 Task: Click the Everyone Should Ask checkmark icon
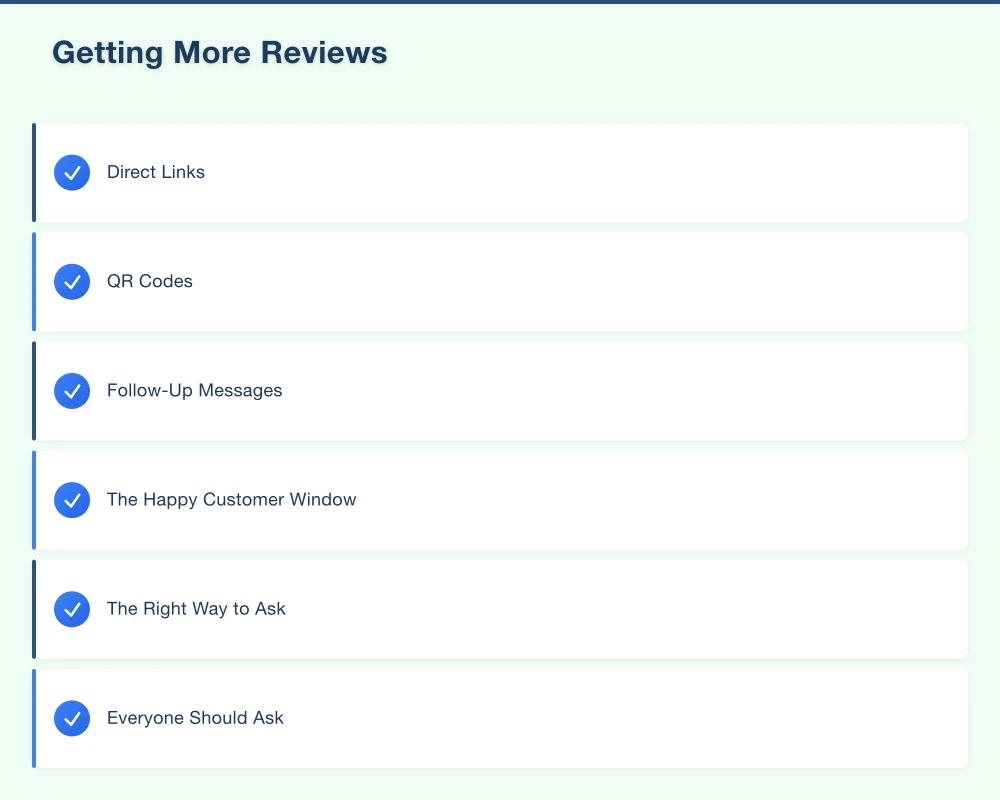tap(72, 718)
